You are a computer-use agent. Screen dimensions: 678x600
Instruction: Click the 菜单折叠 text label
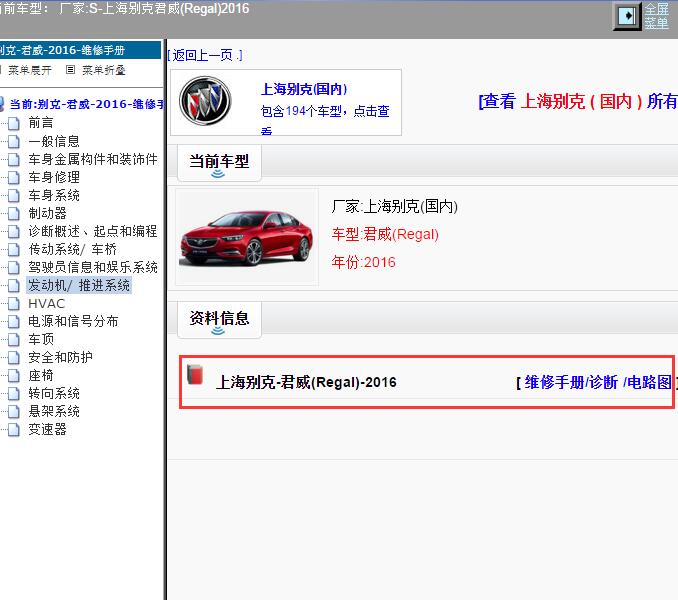[x=104, y=70]
